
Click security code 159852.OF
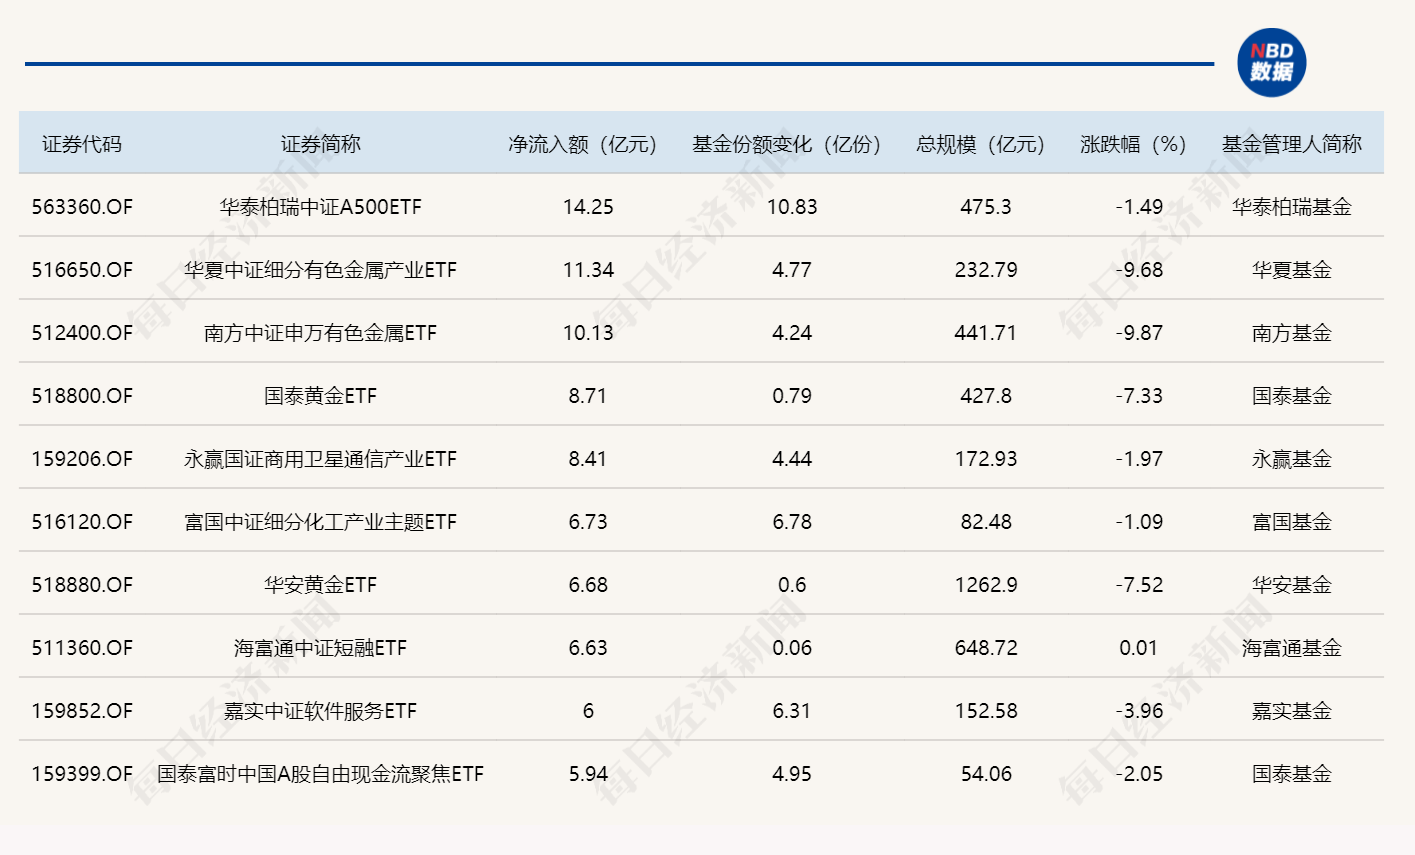pos(82,711)
